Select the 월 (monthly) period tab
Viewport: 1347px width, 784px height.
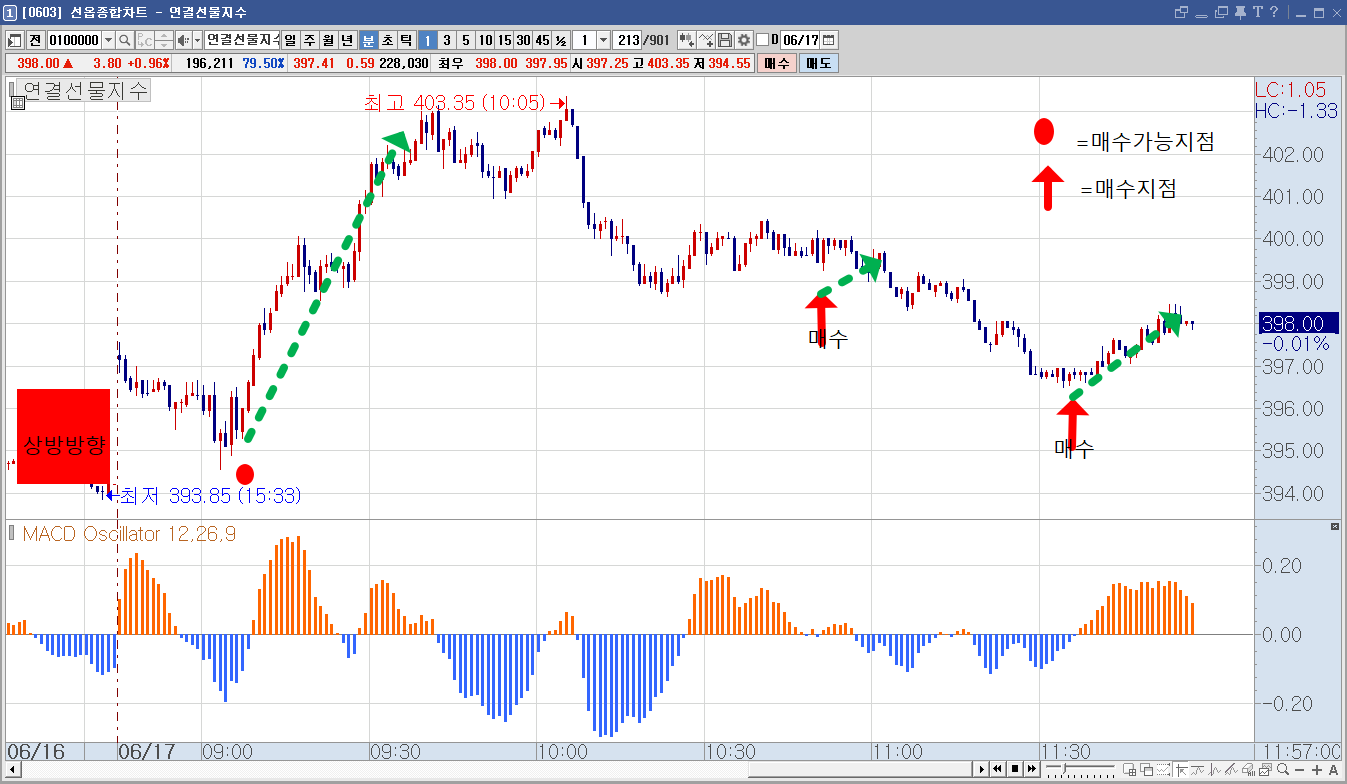[328, 40]
